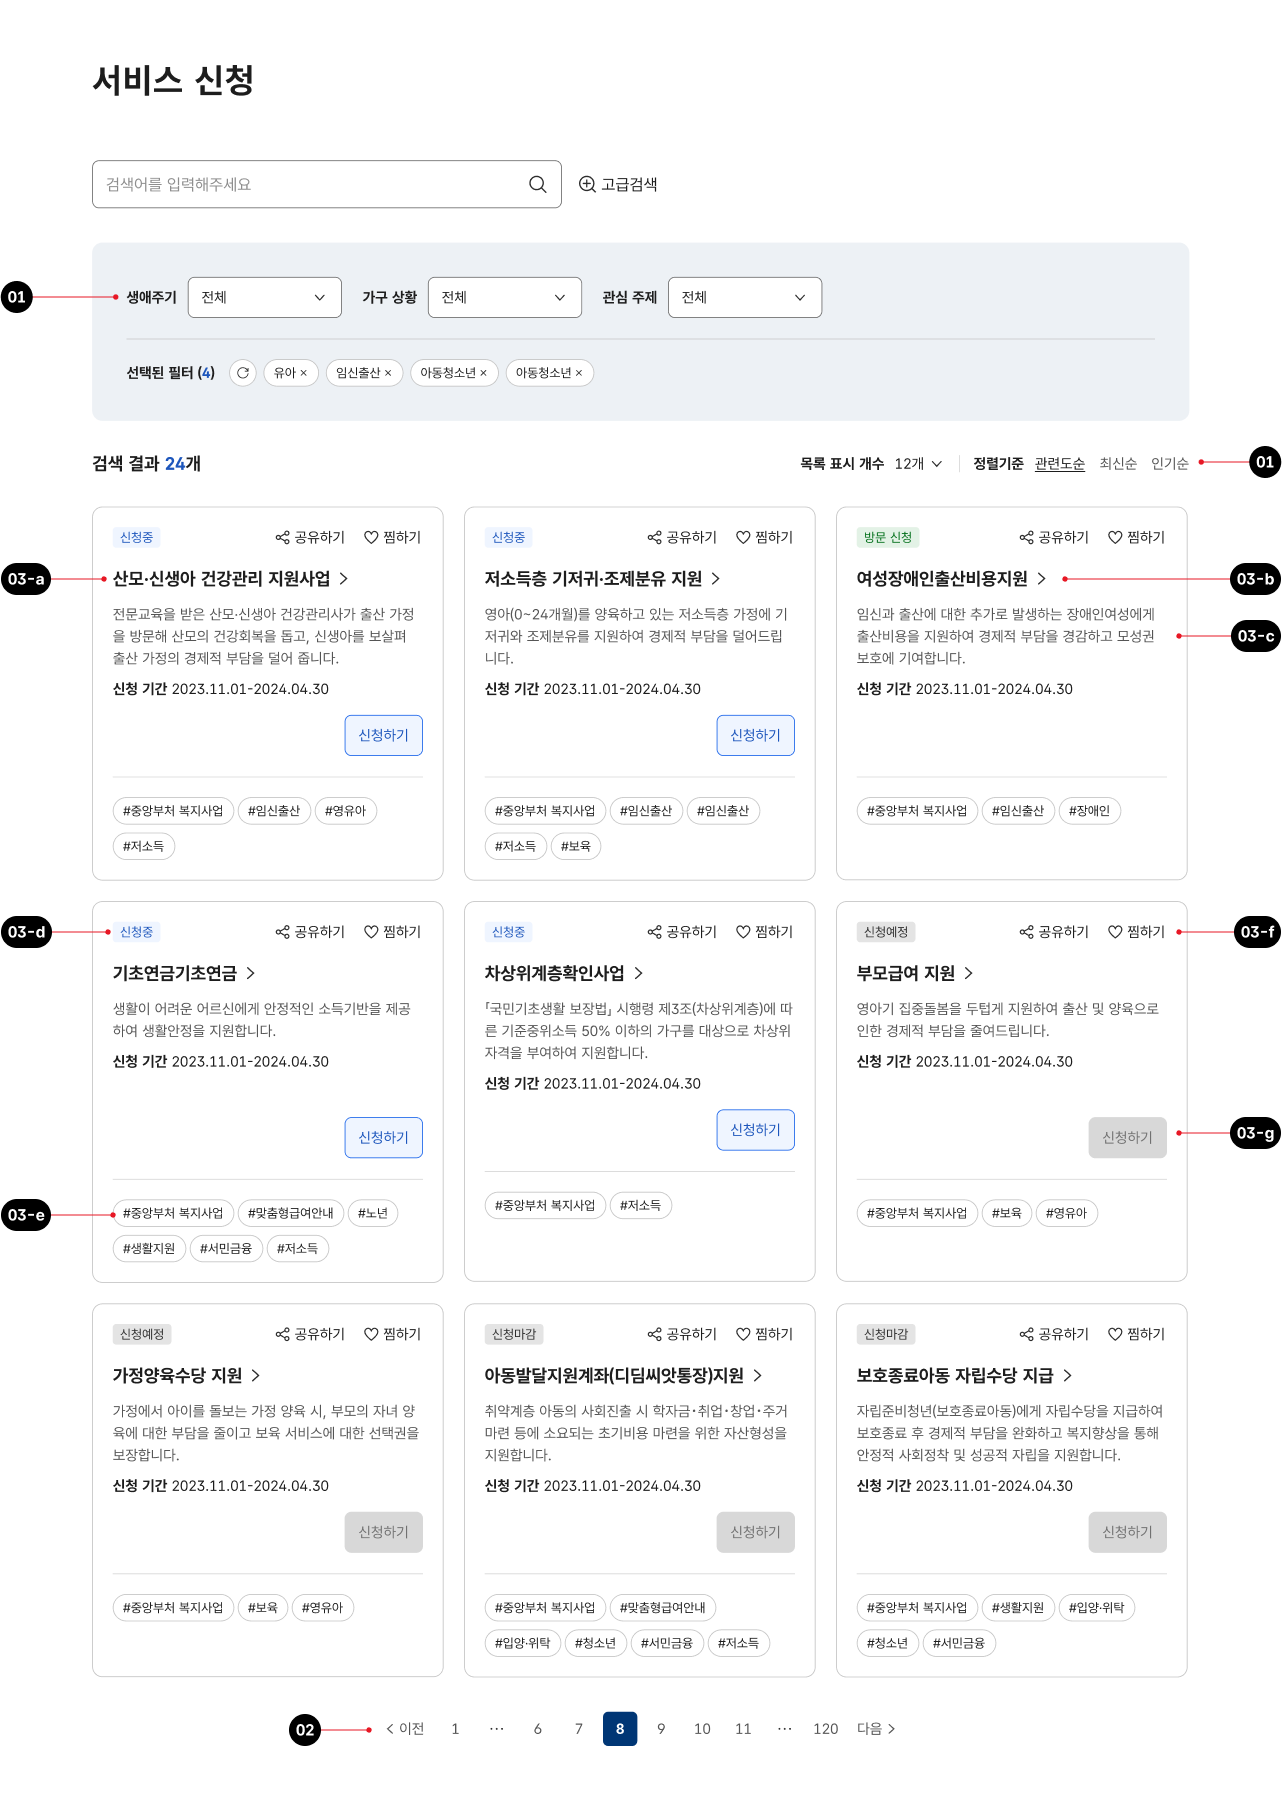This screenshot has height=1814, width=1282.
Task: Click 신청하기 on 기초연금 card
Action: [383, 1138]
